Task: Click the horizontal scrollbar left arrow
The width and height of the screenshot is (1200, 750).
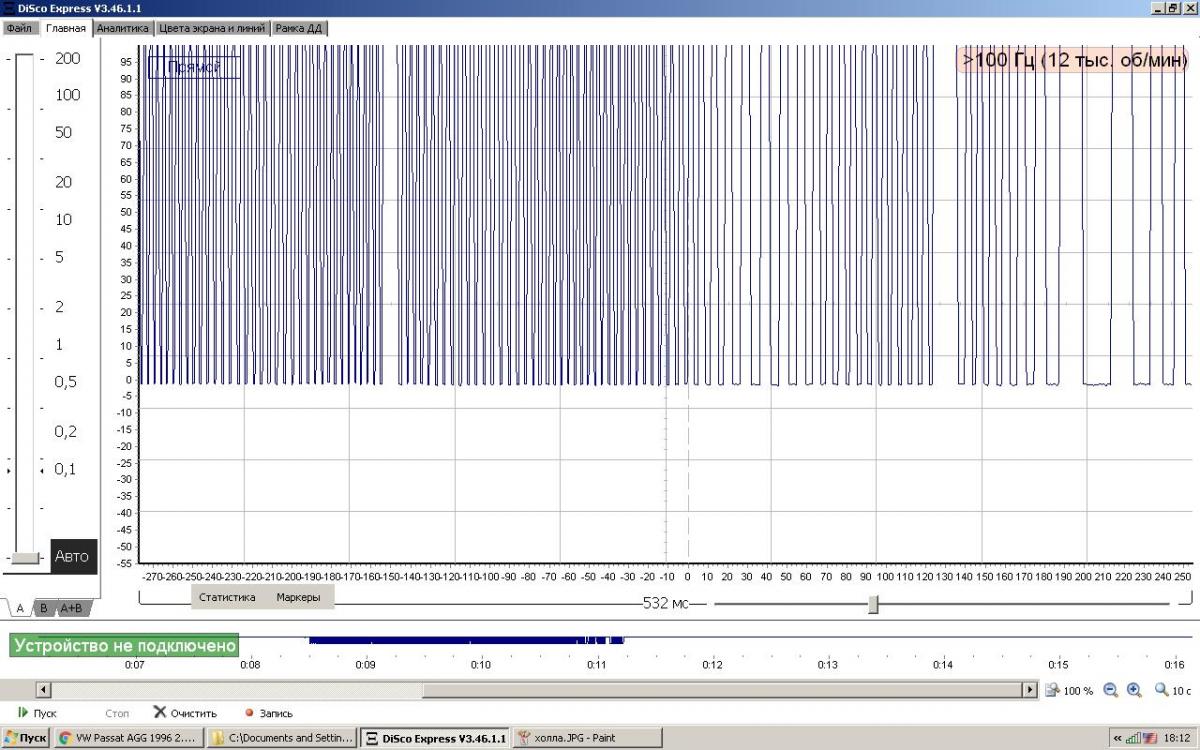Action: coord(43,690)
